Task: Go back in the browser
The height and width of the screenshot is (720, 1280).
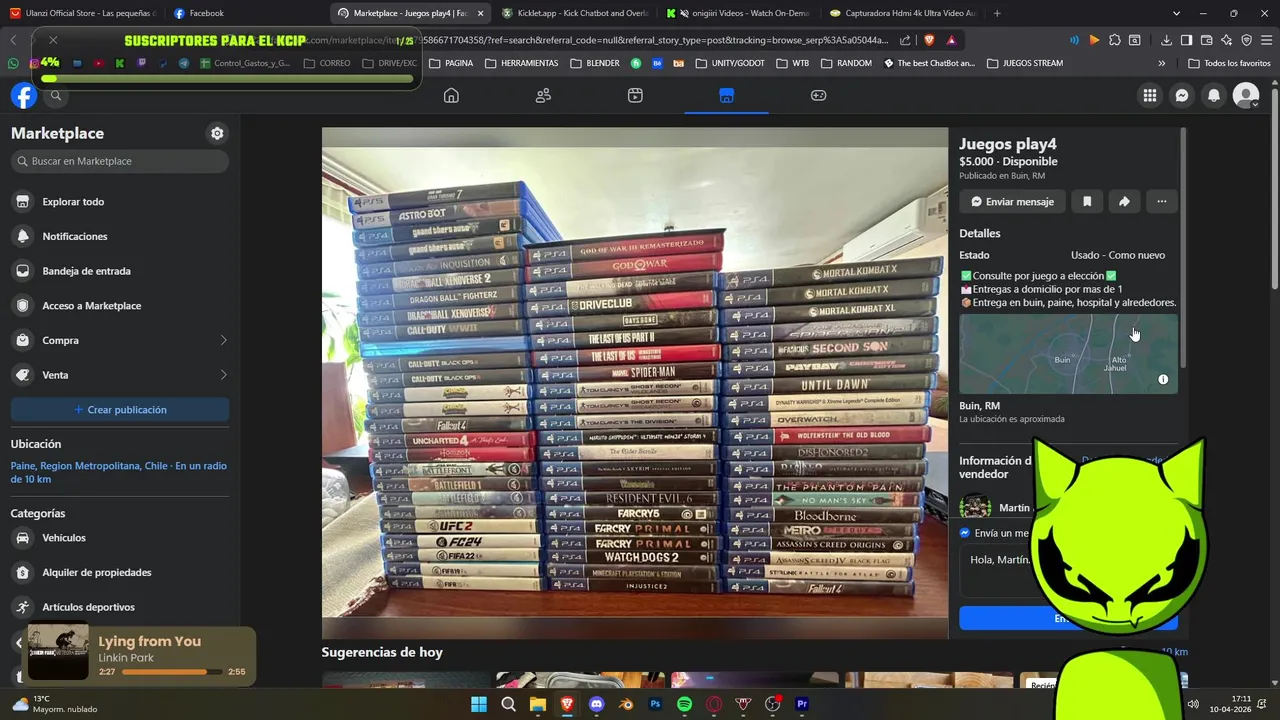Action: tap(13, 40)
